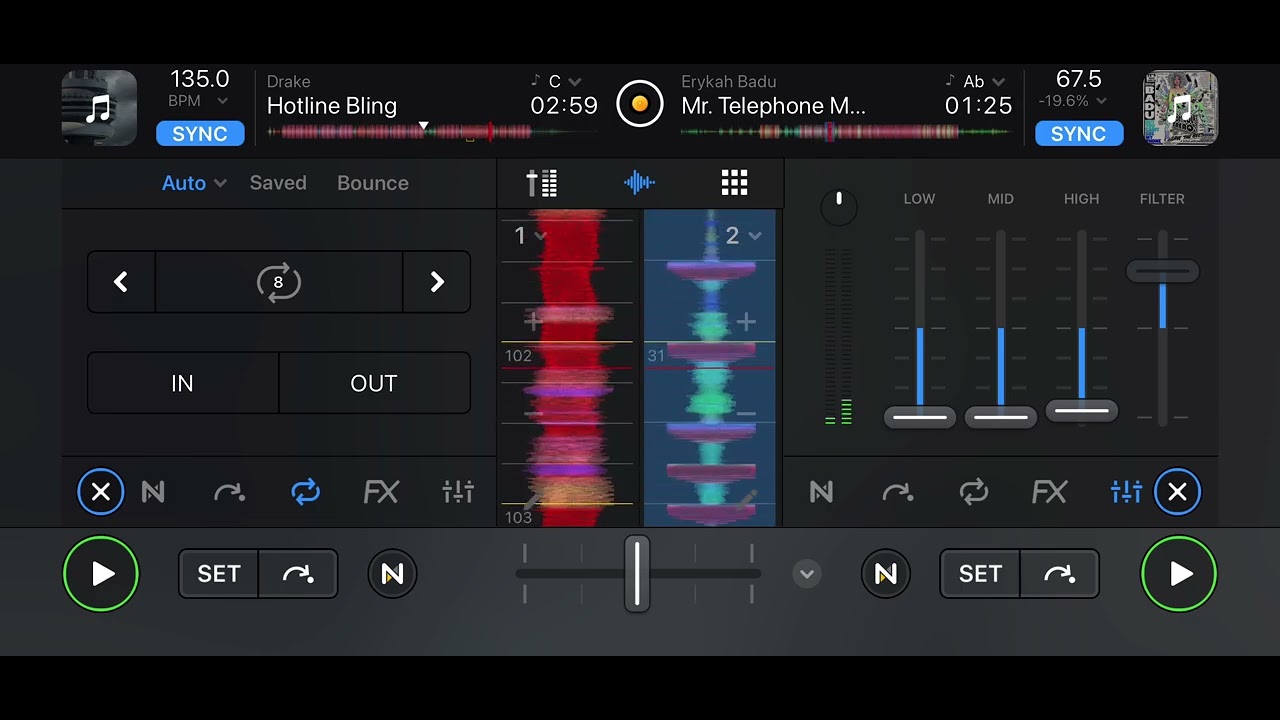Zoom out deck 2 waveform with minus
This screenshot has height=720, width=1280.
click(746, 413)
